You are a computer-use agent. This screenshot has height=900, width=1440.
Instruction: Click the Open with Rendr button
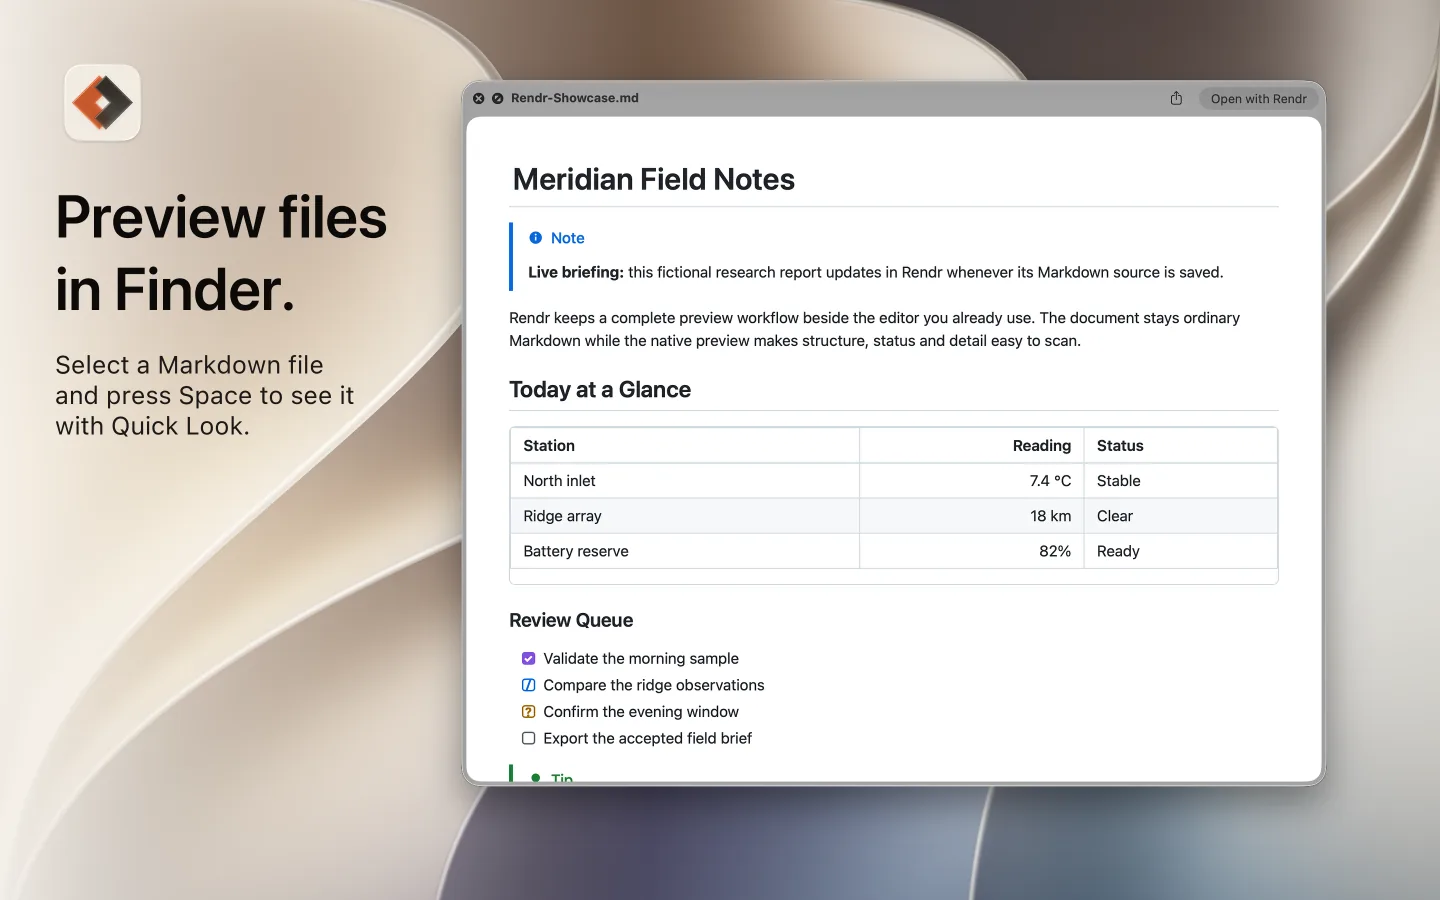(1258, 98)
